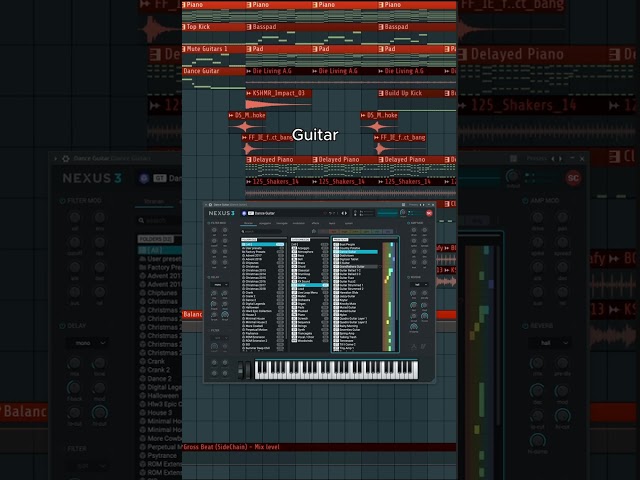Click the presets list scrollbar in Nexus
Screen dimensions: 640x480
tap(397, 282)
